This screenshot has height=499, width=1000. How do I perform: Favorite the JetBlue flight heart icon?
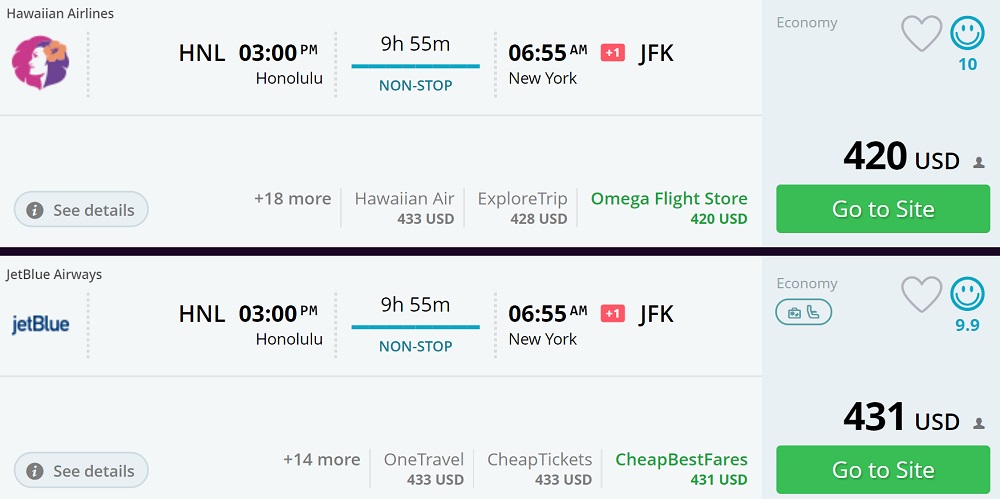(x=921, y=294)
